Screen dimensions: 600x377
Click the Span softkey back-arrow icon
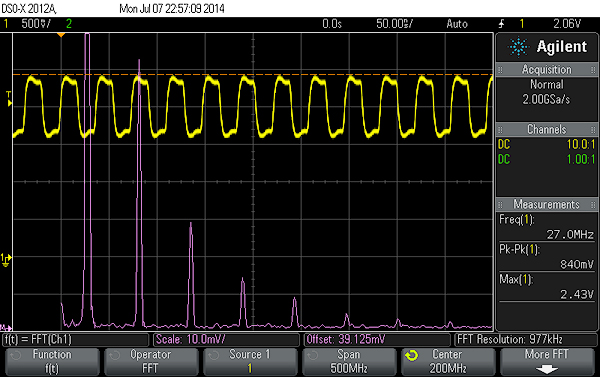313,356
